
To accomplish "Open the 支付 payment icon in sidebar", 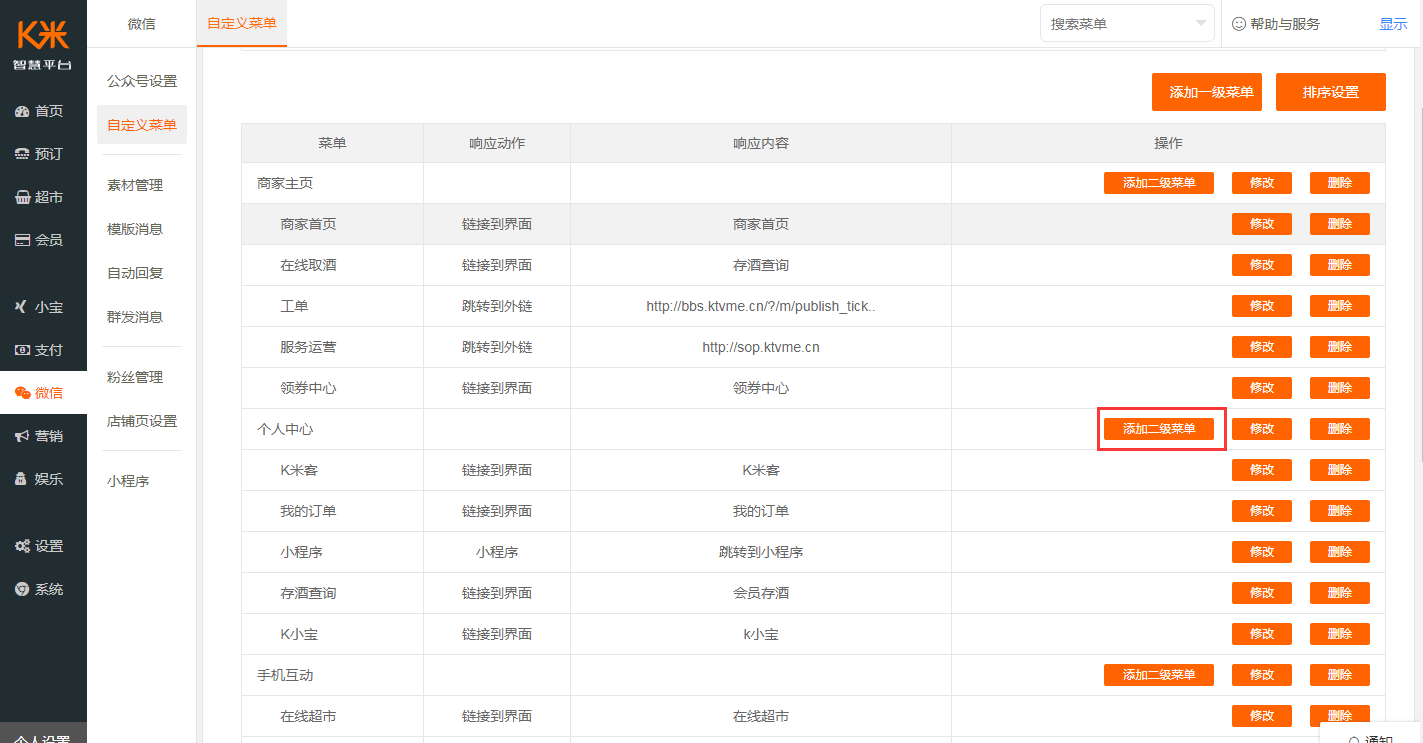I will coord(22,350).
